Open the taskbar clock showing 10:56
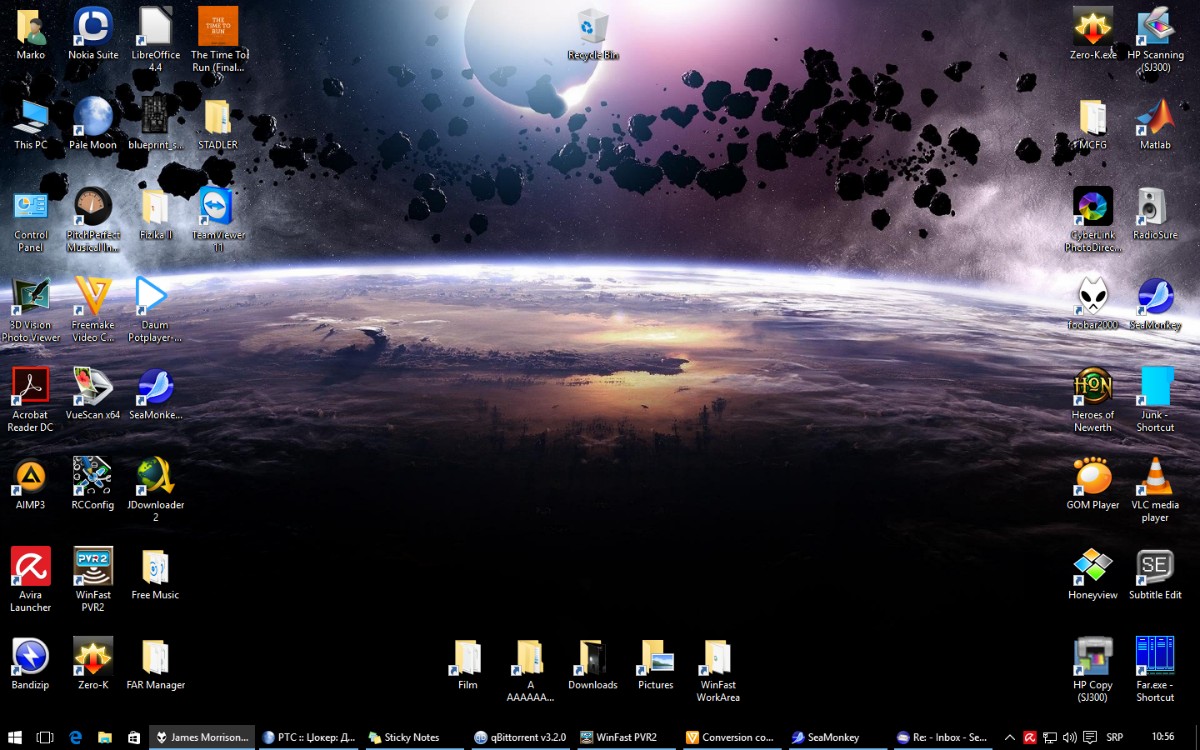1200x750 pixels. [1163, 737]
